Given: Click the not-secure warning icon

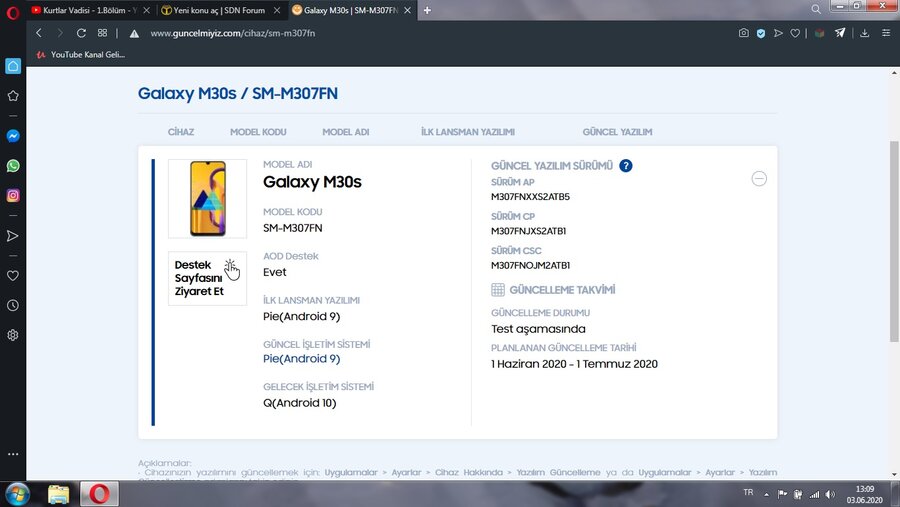Looking at the screenshot, I should (134, 34).
